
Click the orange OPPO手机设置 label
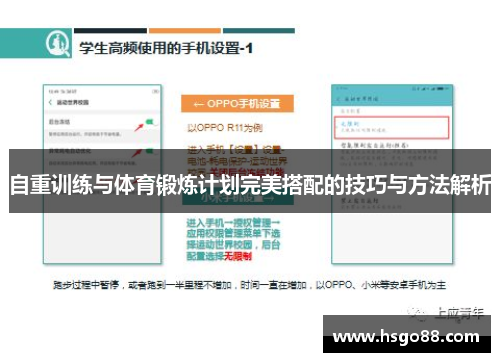237,104
